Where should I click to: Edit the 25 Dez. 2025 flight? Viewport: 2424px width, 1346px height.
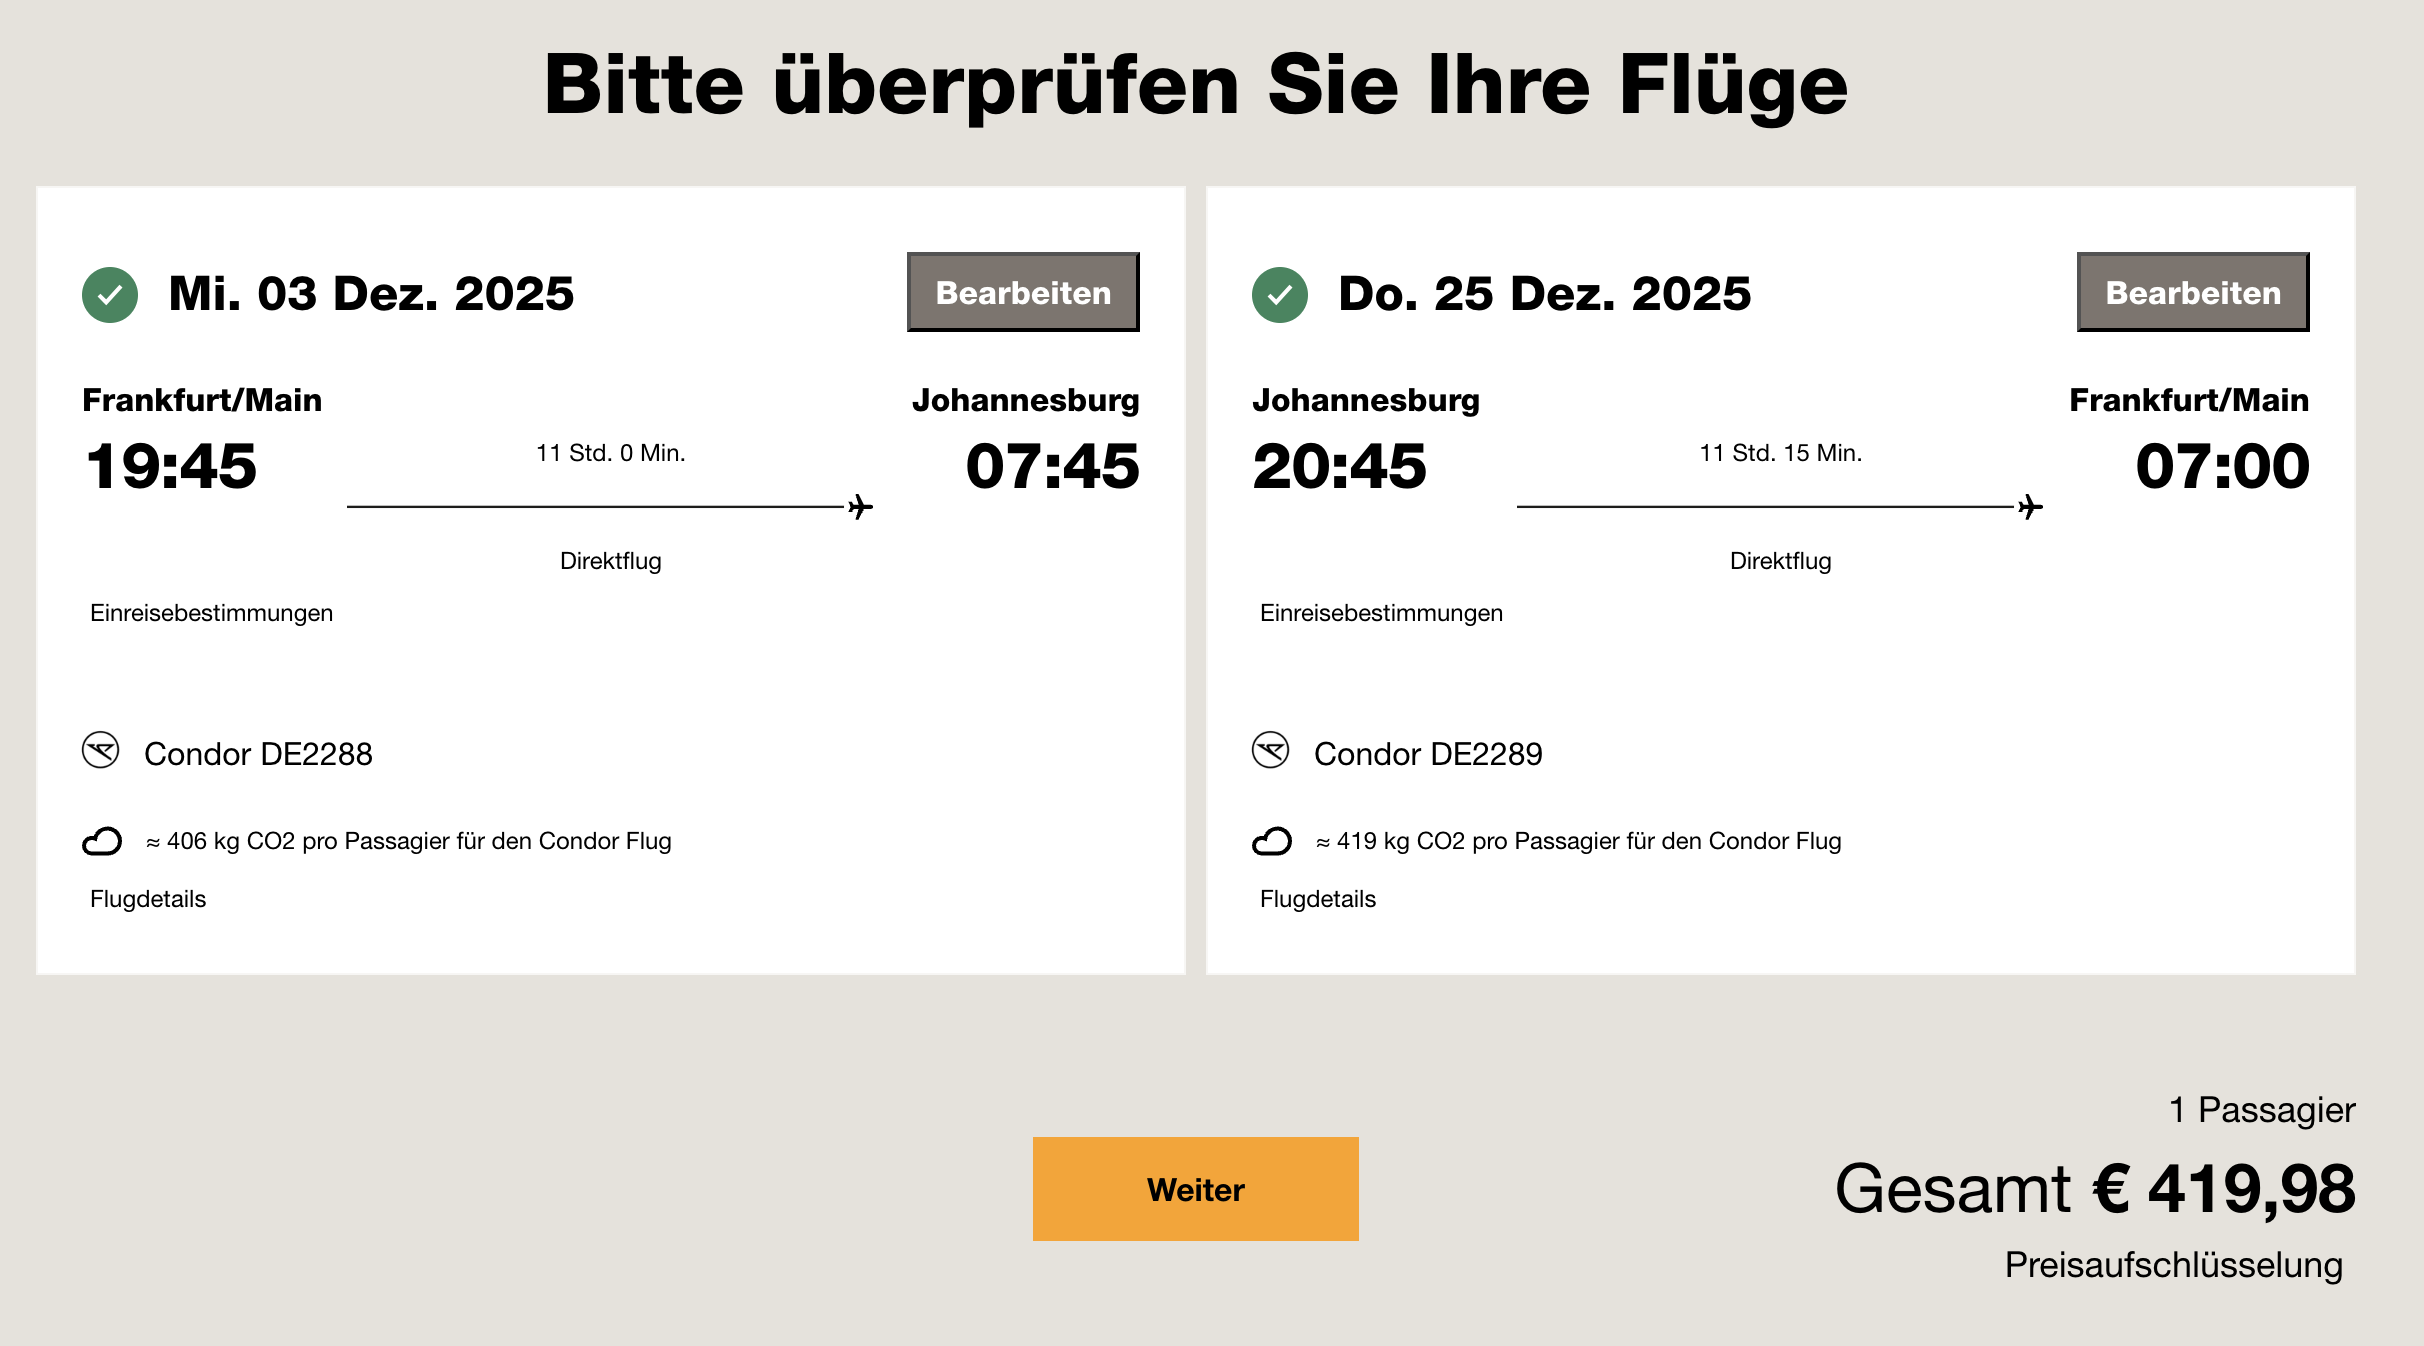tap(2193, 292)
